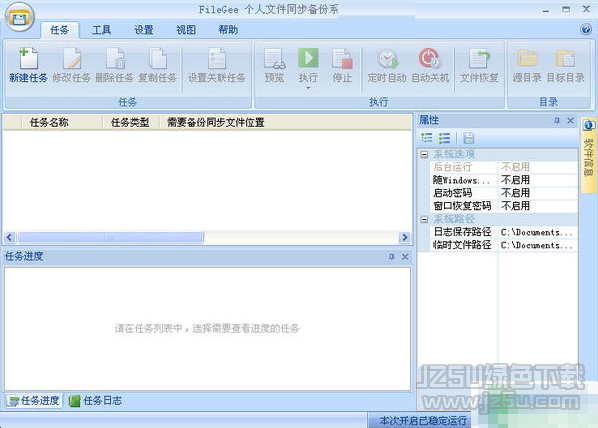Switch to the 设置 ribbon tab
The width and height of the screenshot is (598, 428).
(x=144, y=30)
